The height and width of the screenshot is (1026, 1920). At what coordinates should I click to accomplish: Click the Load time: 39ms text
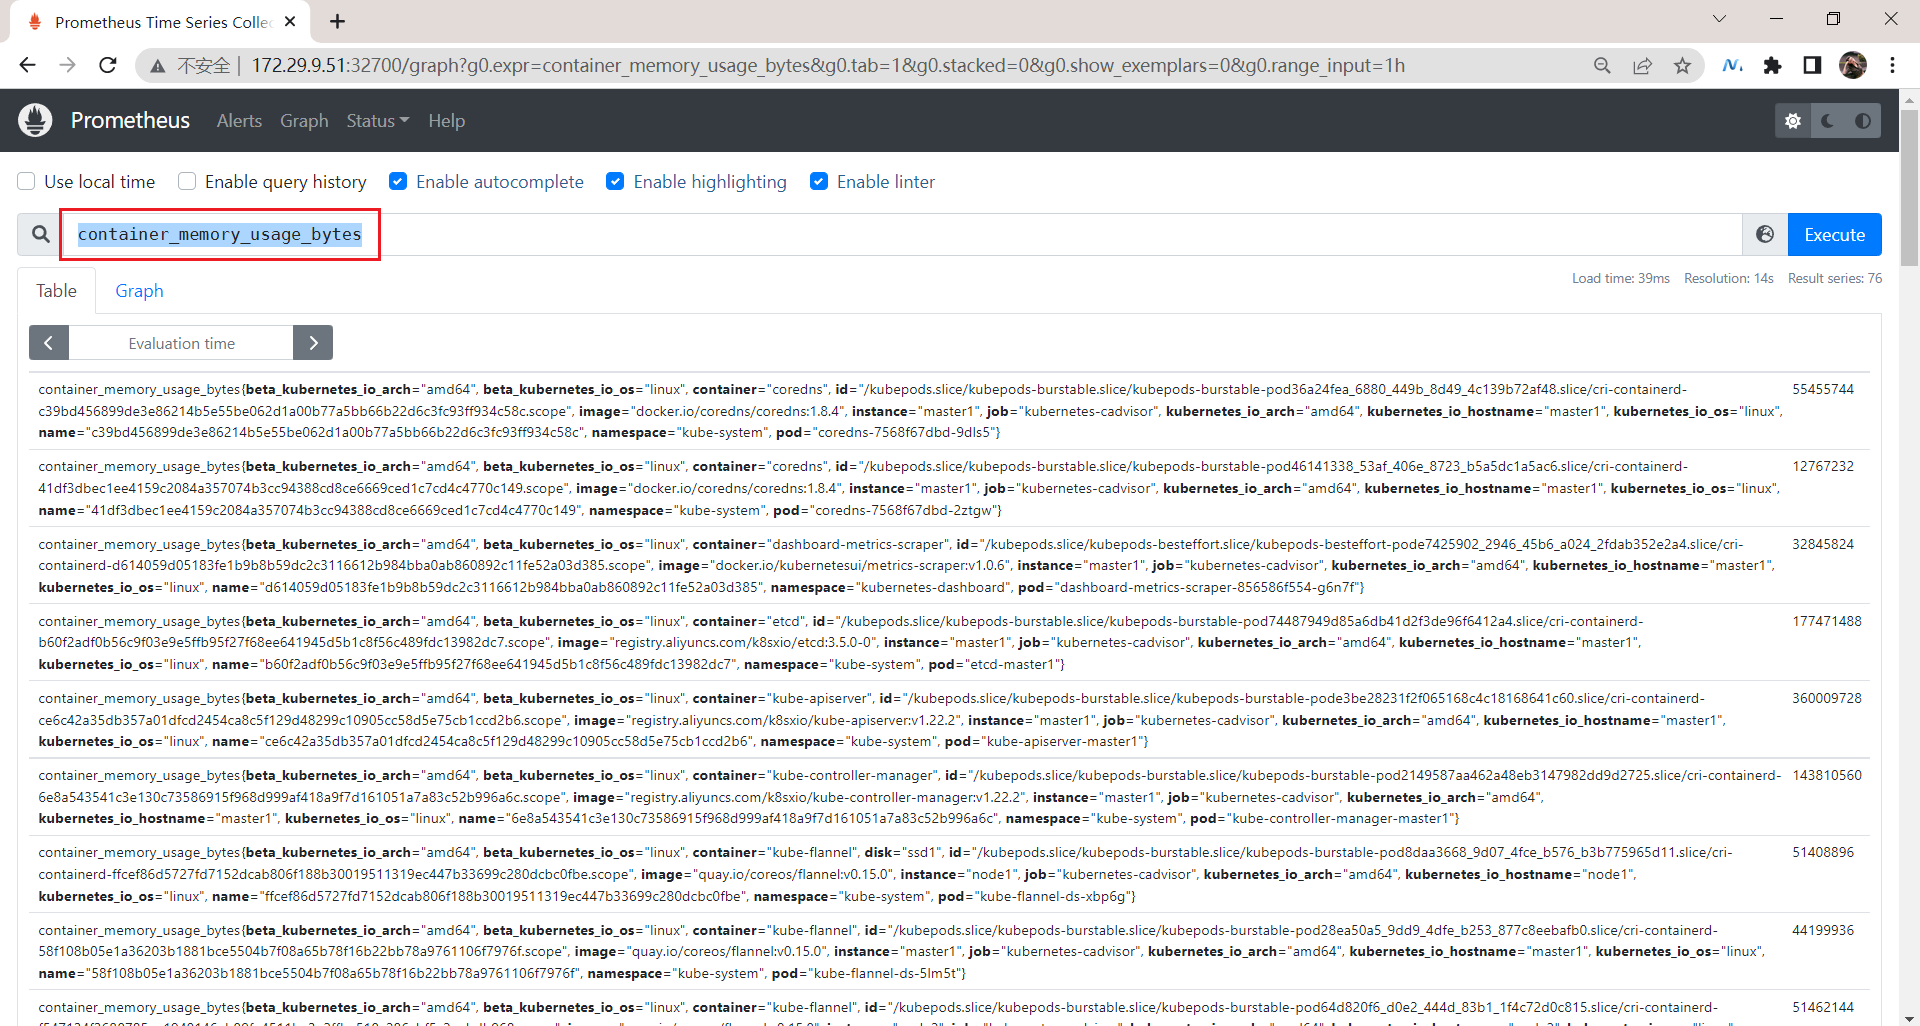(1621, 278)
